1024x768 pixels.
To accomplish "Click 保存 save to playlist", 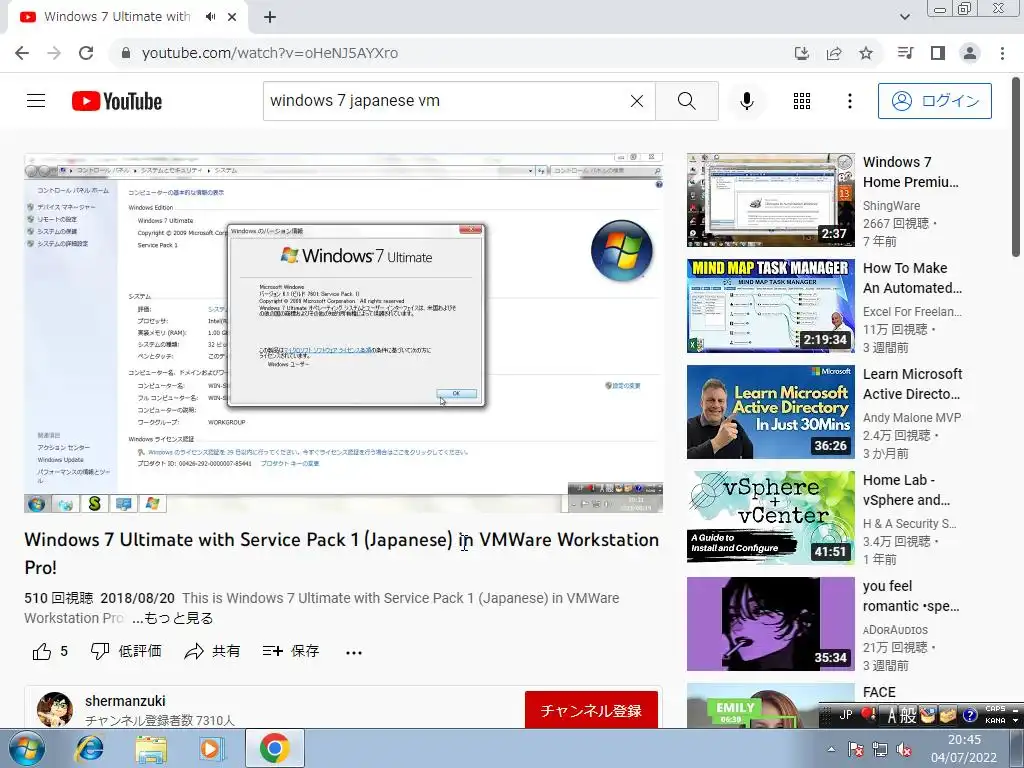I will (x=291, y=651).
